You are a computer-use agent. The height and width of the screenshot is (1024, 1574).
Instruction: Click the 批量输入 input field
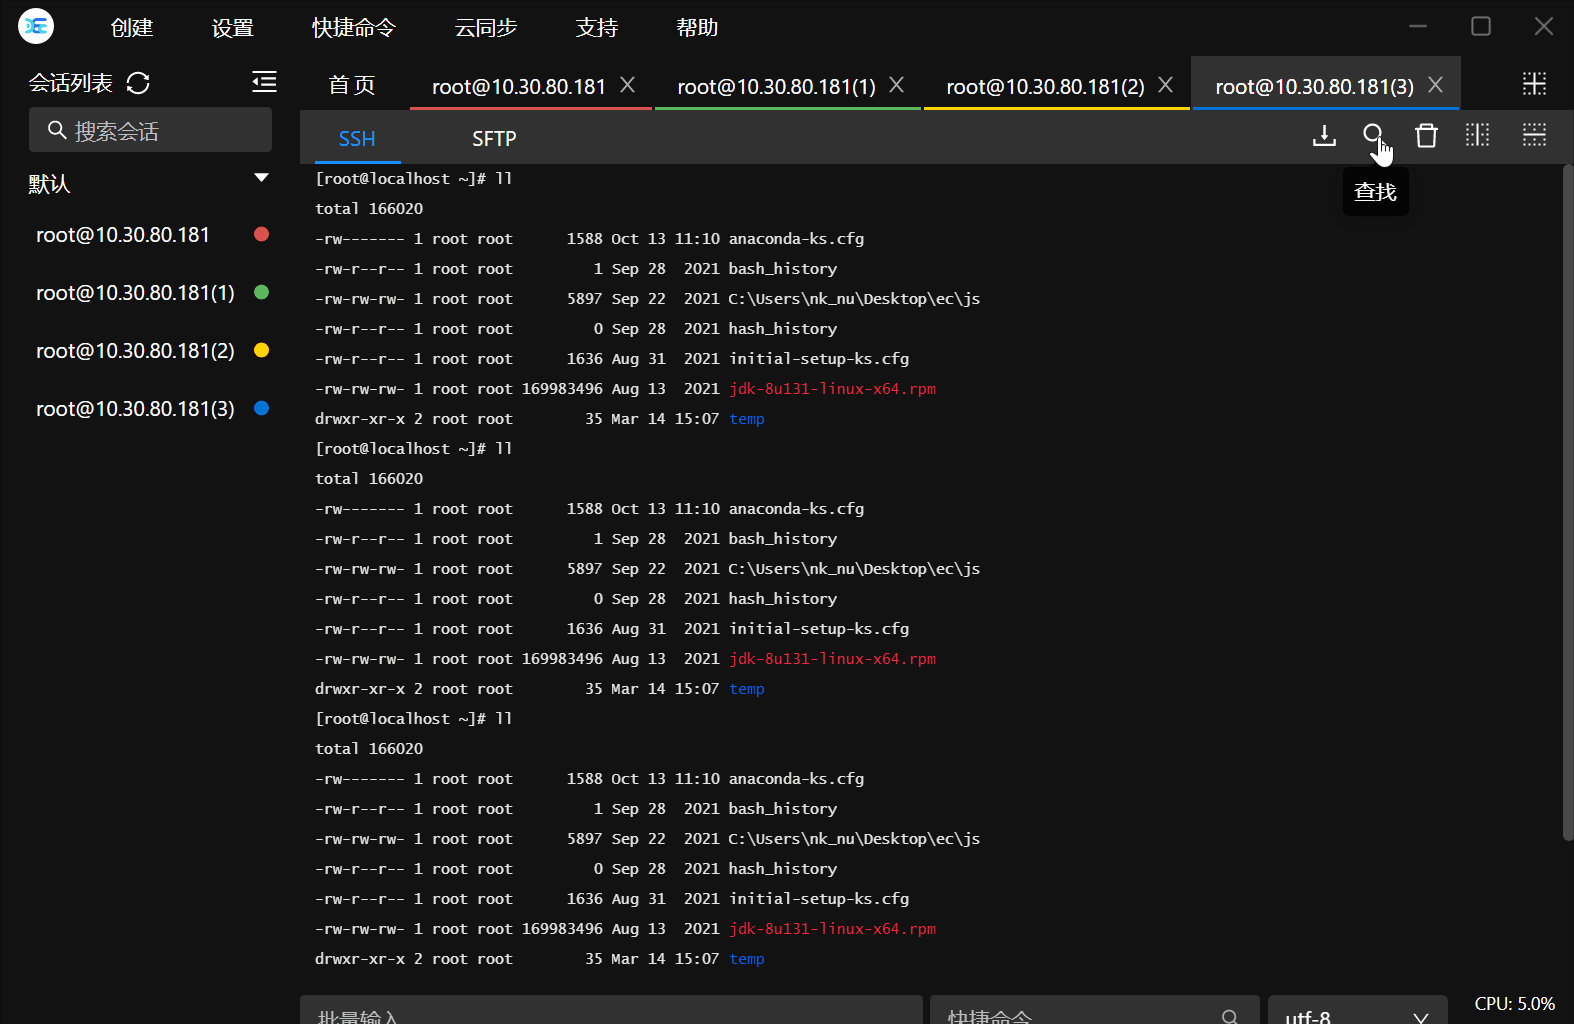[611, 1010]
